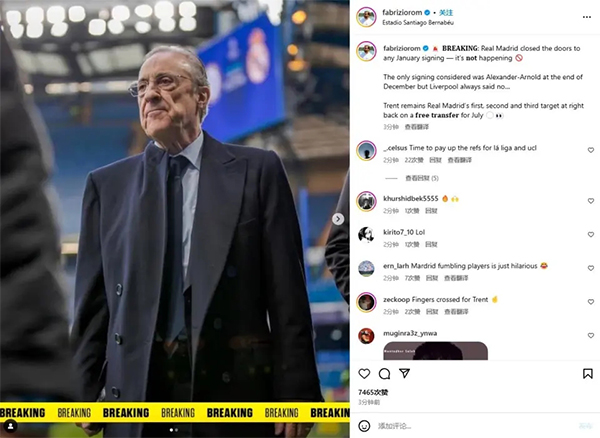Share post via paper plane icon

point(404,373)
